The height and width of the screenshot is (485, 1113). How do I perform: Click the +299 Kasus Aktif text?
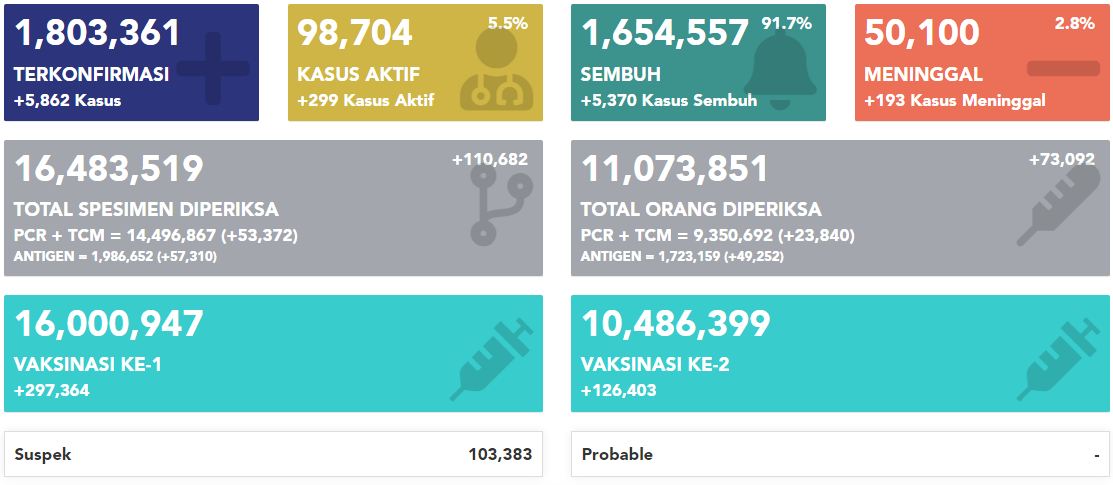pyautogui.click(x=366, y=101)
